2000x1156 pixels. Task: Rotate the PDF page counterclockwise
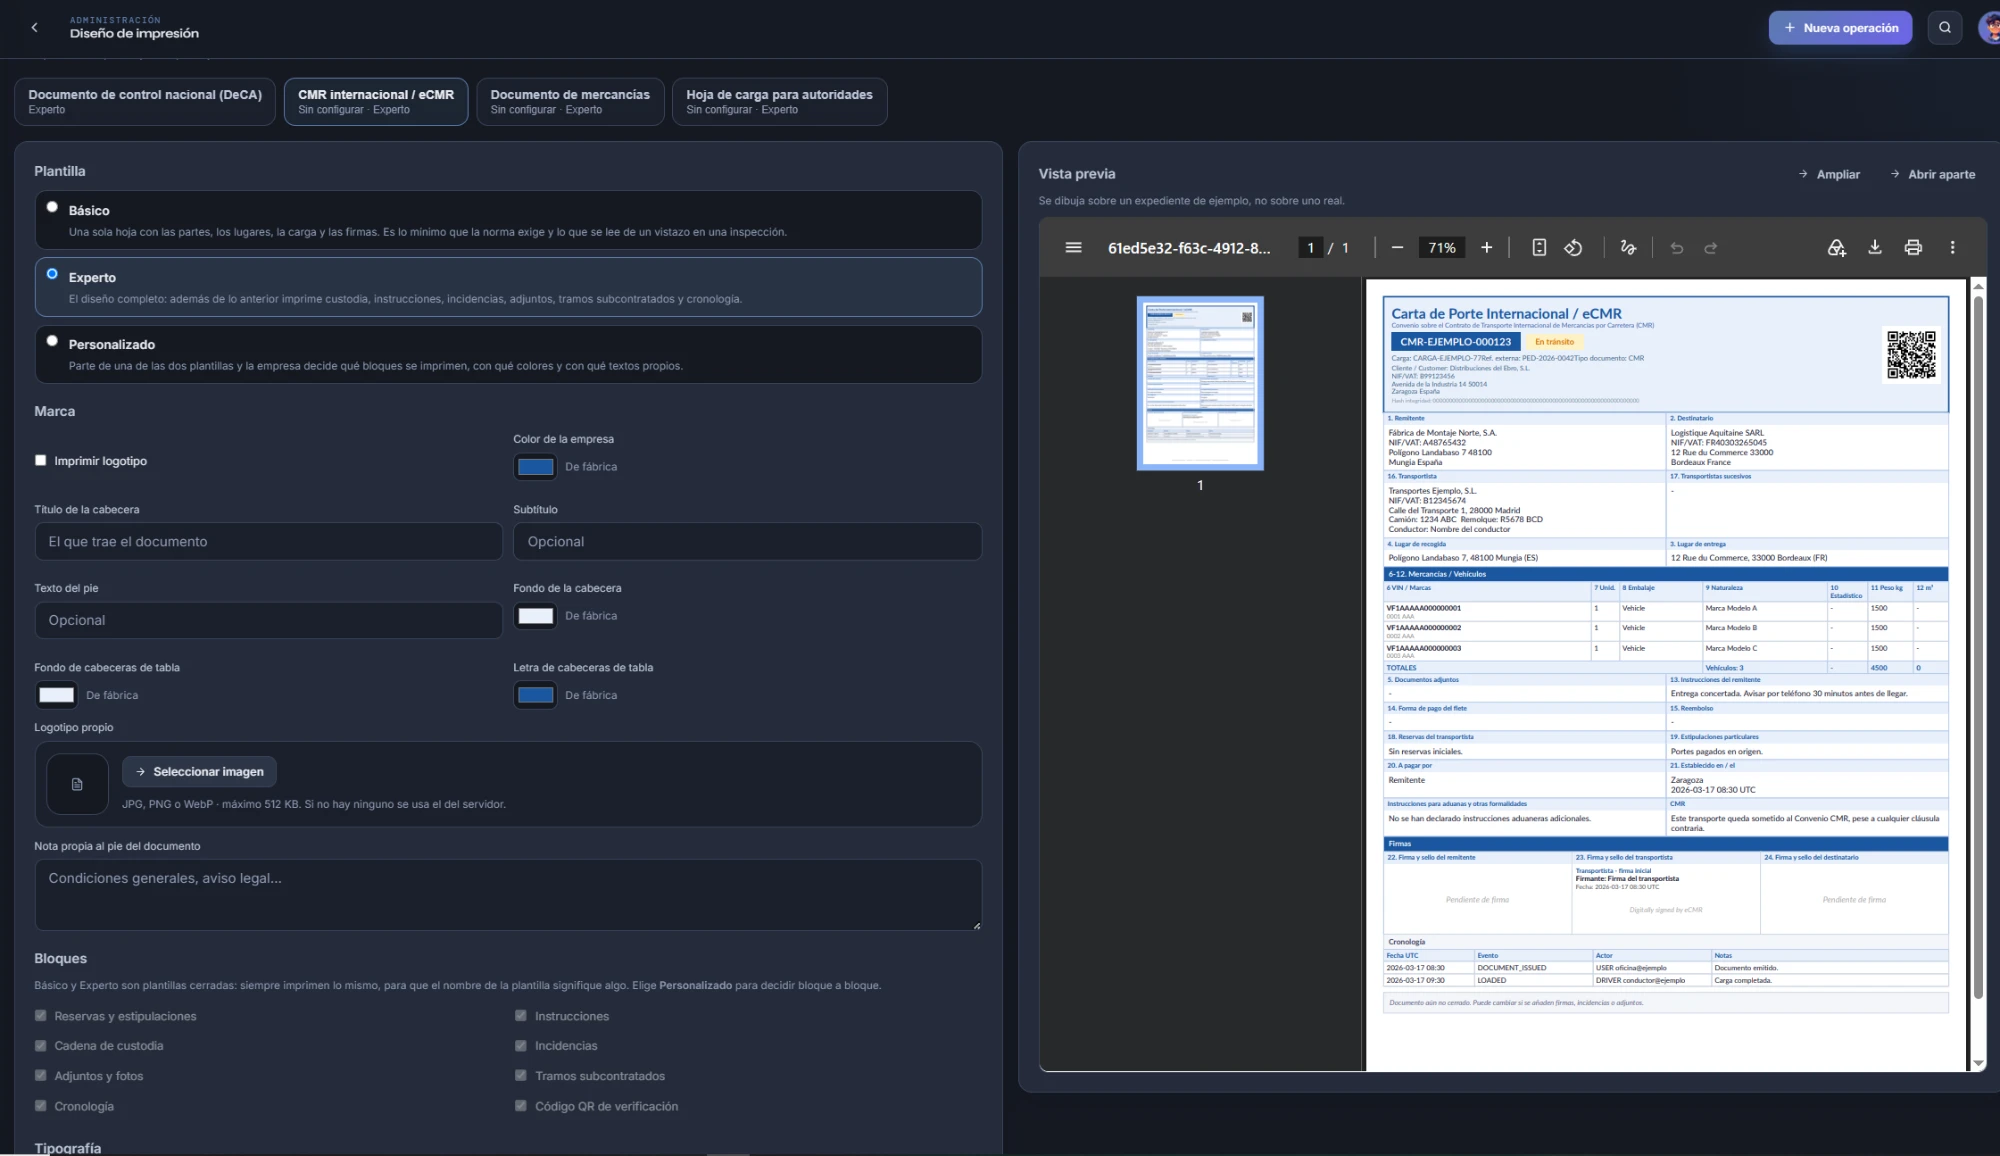[1573, 248]
